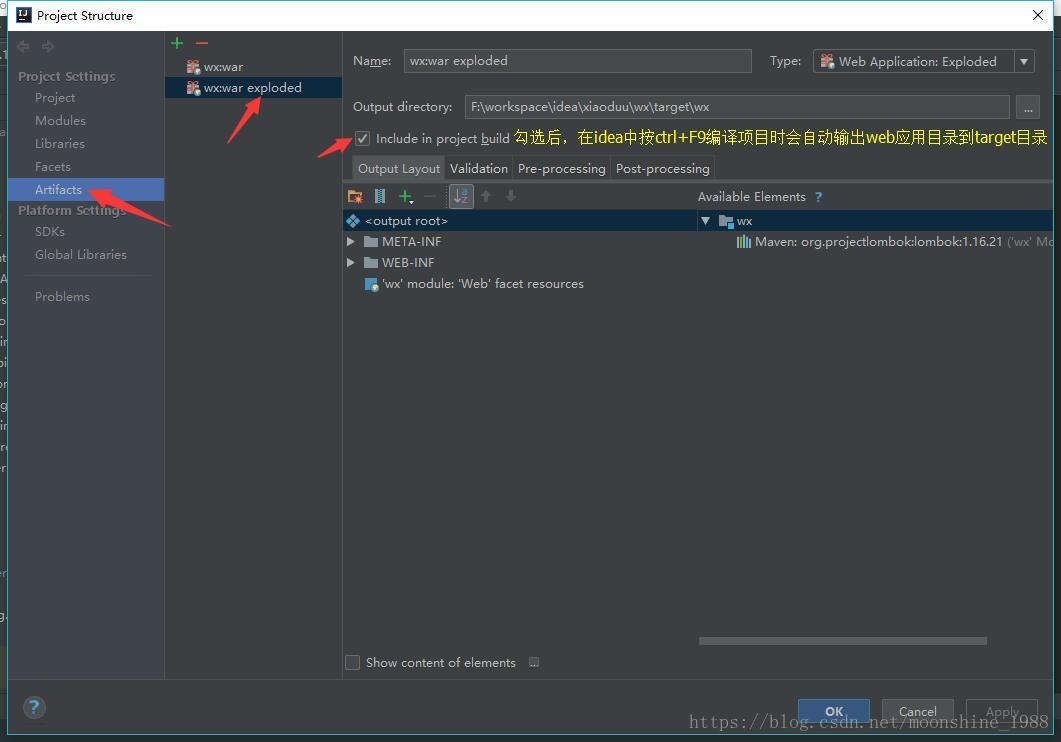The height and width of the screenshot is (742, 1061).
Task: Add a new artifact with green plus
Action: point(177,43)
